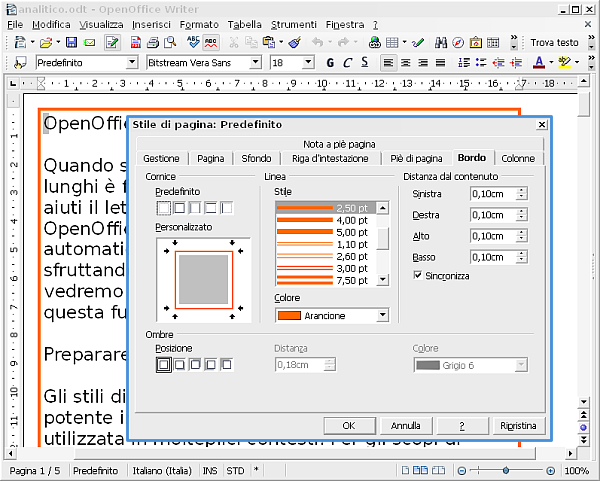Open Find & Replace binoculars icon

pyautogui.click(x=441, y=42)
